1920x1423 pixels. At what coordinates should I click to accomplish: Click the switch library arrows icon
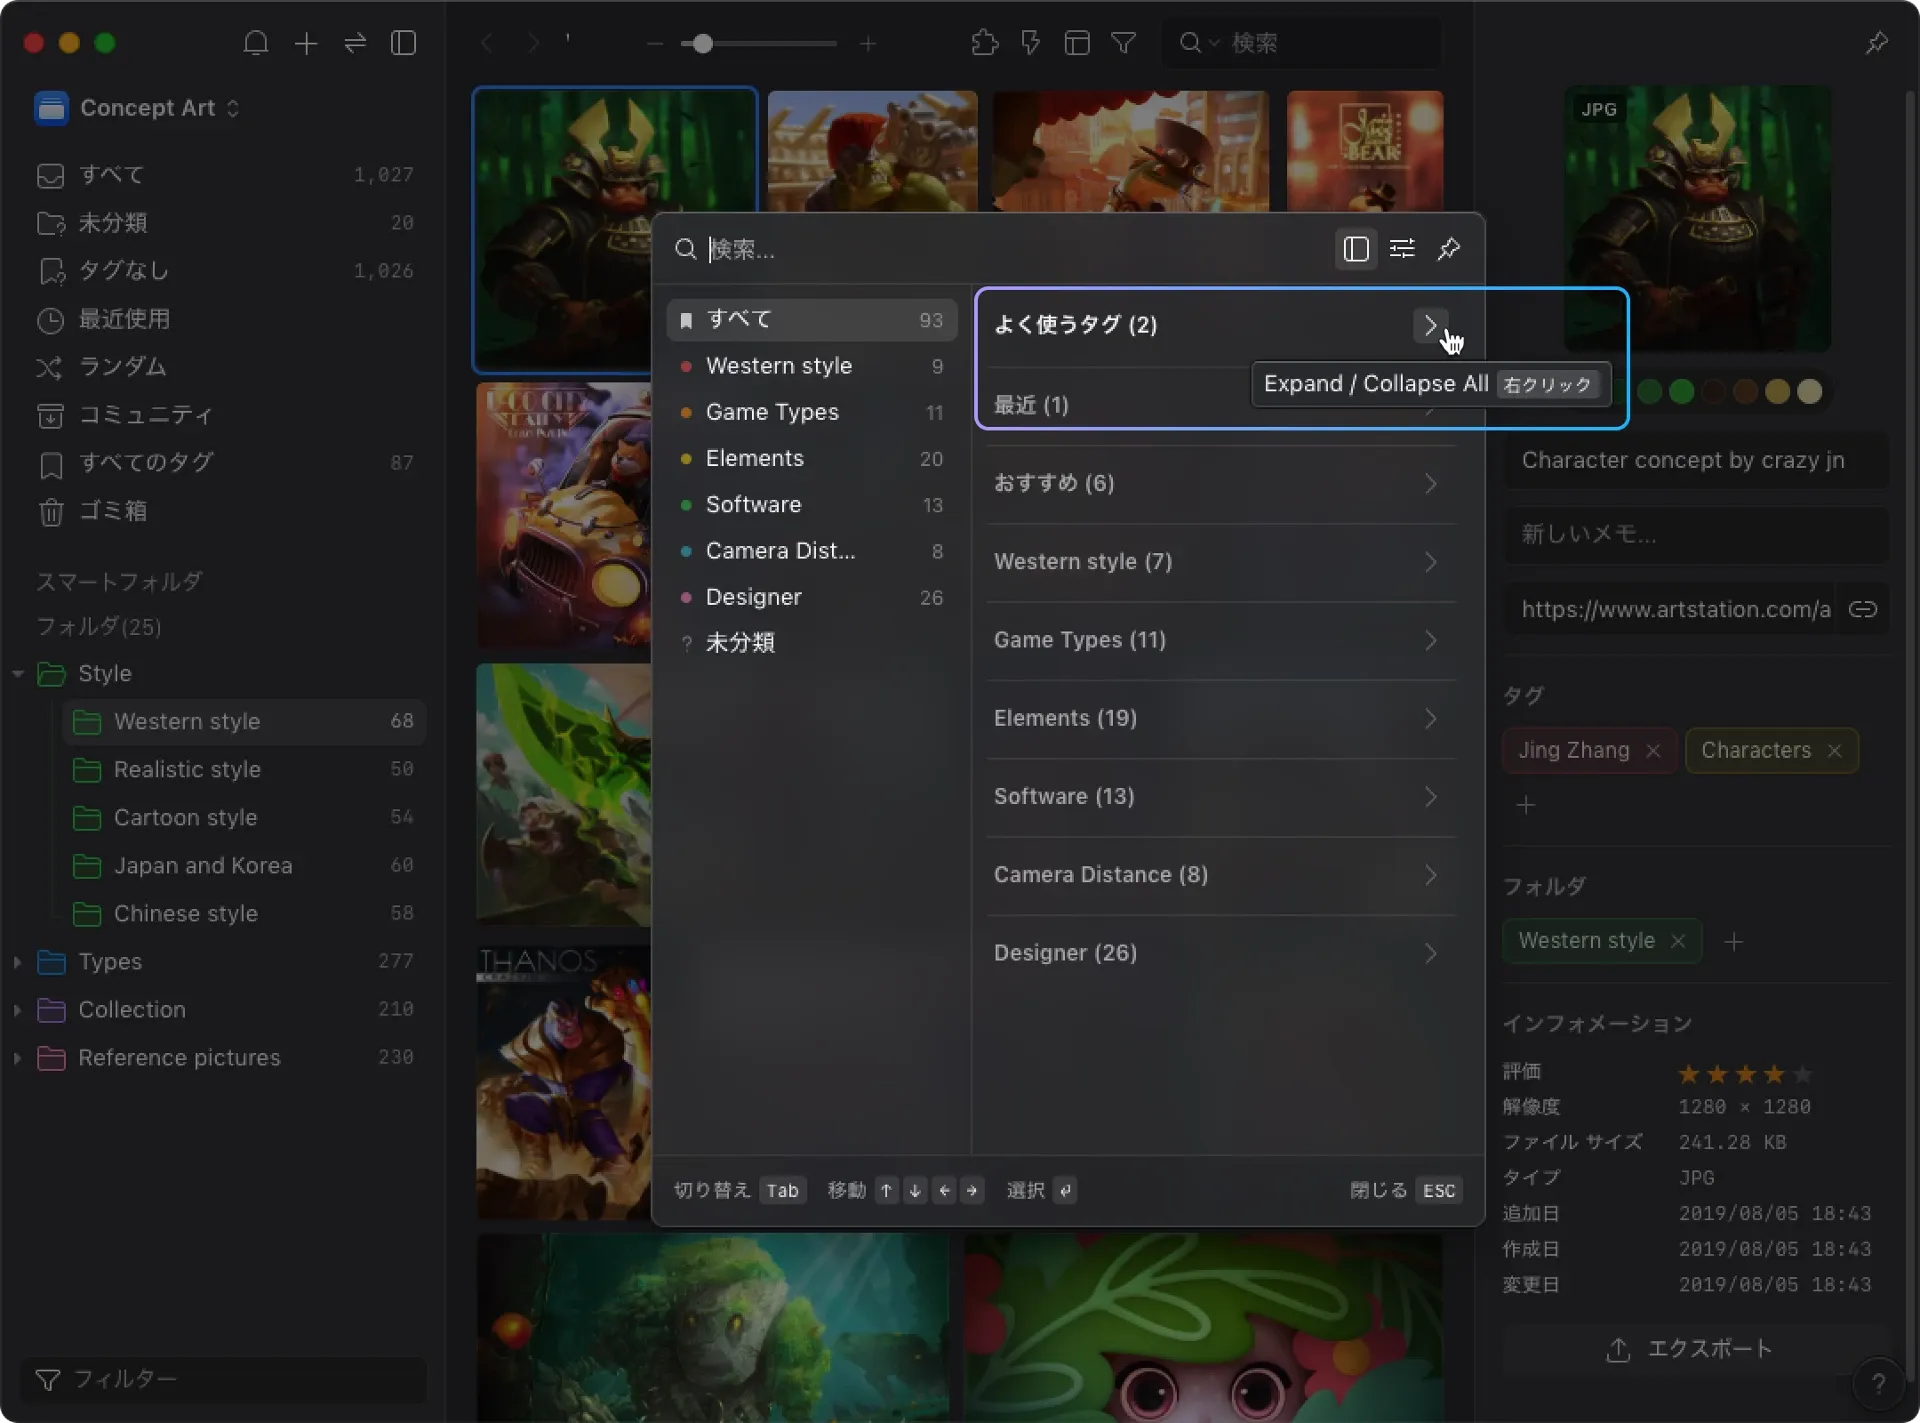point(355,43)
